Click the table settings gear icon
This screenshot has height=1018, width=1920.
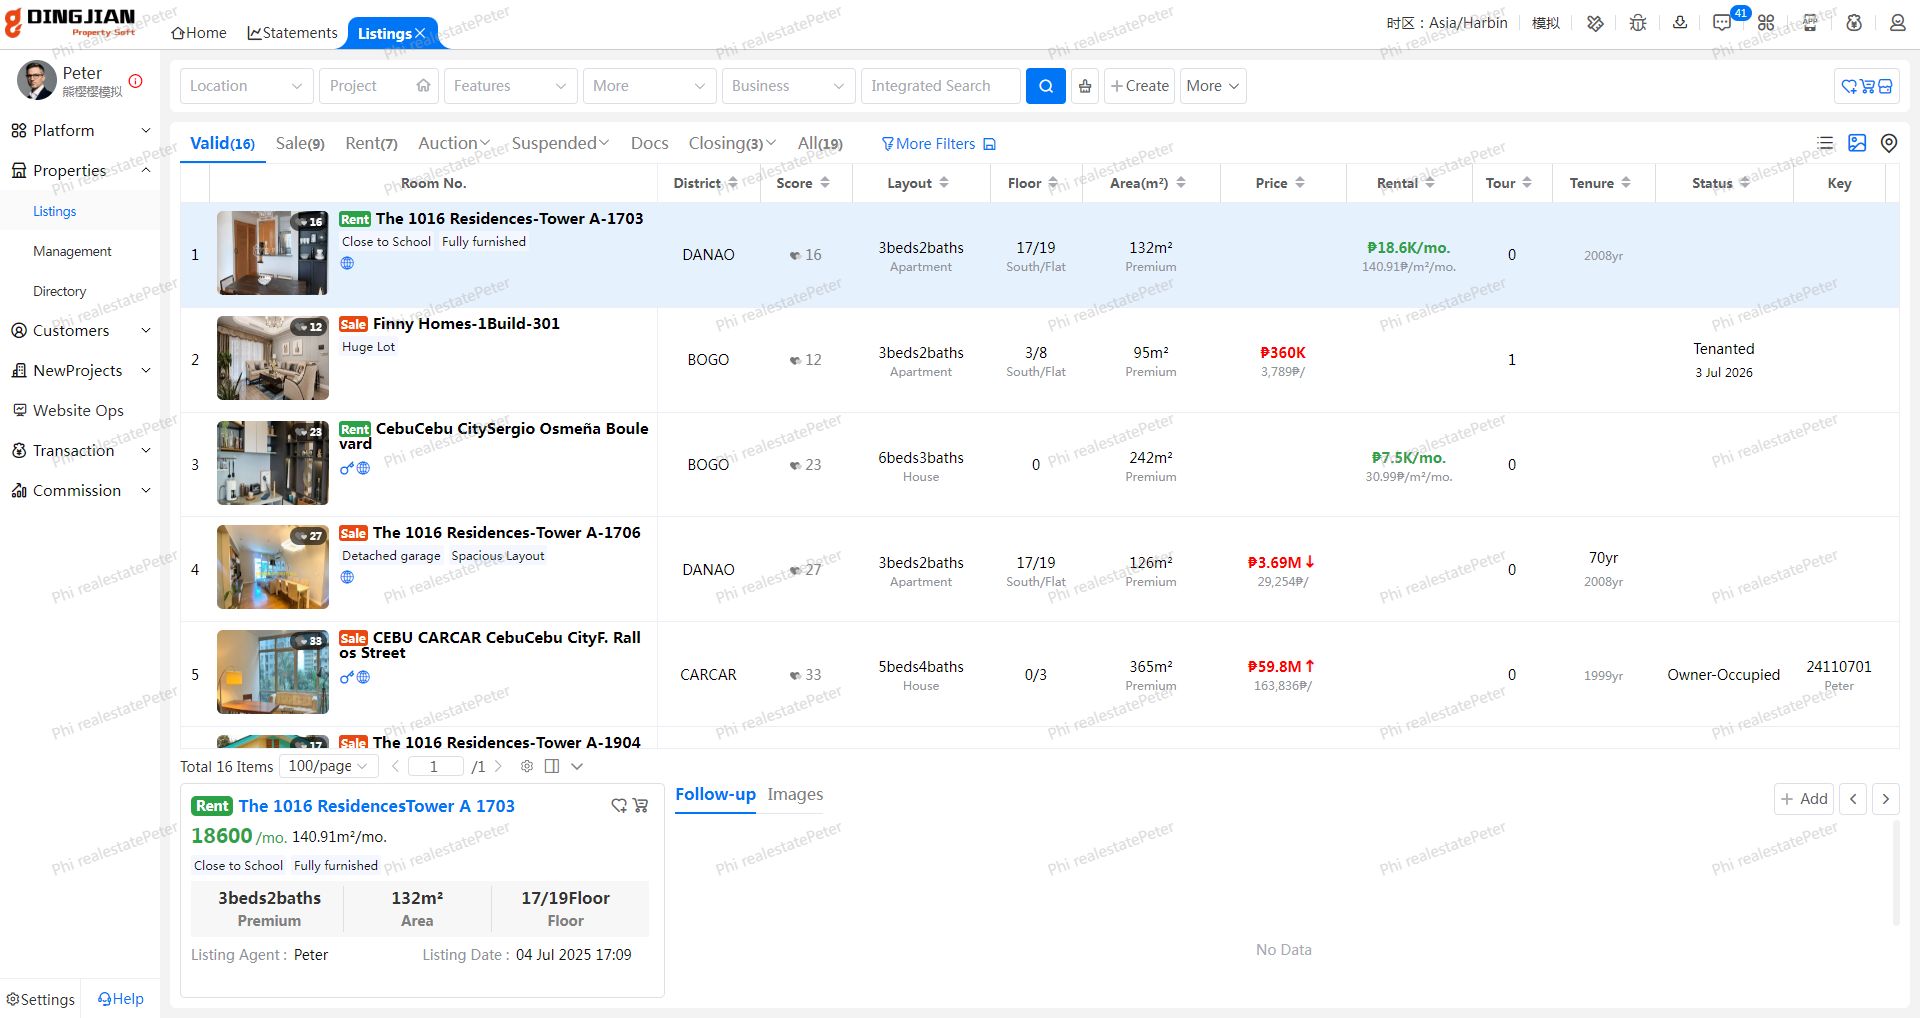527,766
